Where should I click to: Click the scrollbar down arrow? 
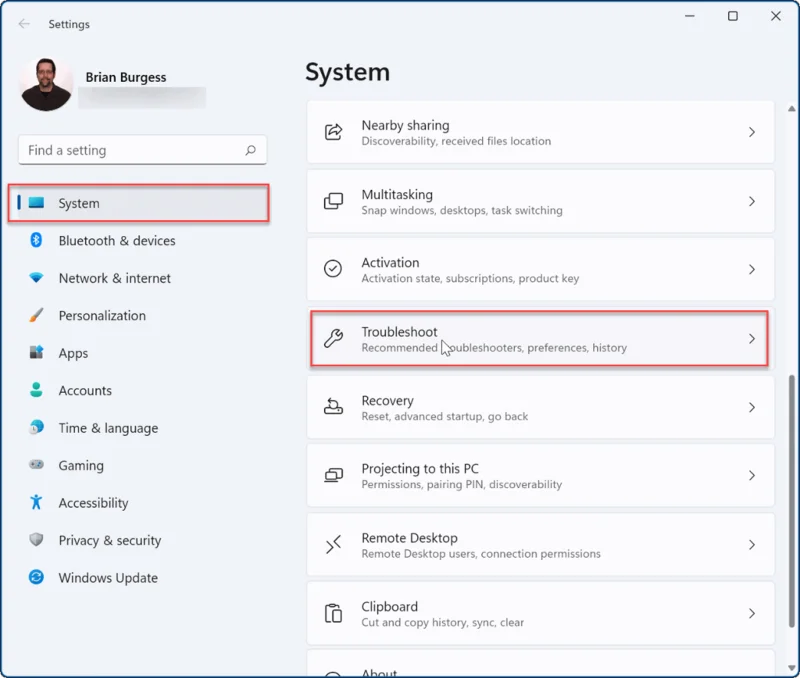pyautogui.click(x=791, y=668)
